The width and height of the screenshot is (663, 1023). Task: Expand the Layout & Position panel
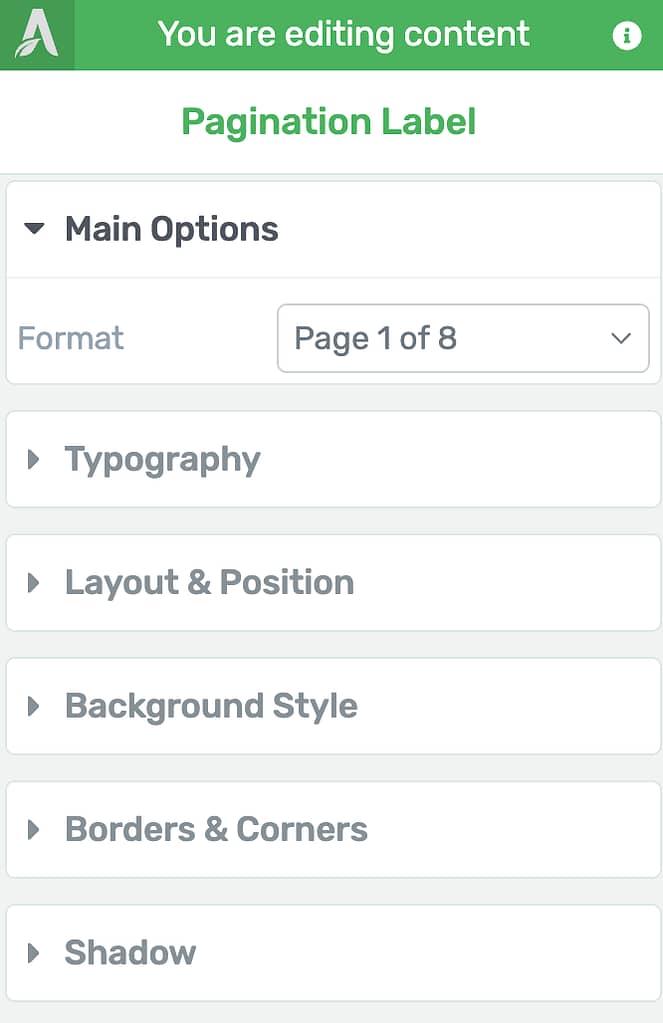pyautogui.click(x=333, y=583)
